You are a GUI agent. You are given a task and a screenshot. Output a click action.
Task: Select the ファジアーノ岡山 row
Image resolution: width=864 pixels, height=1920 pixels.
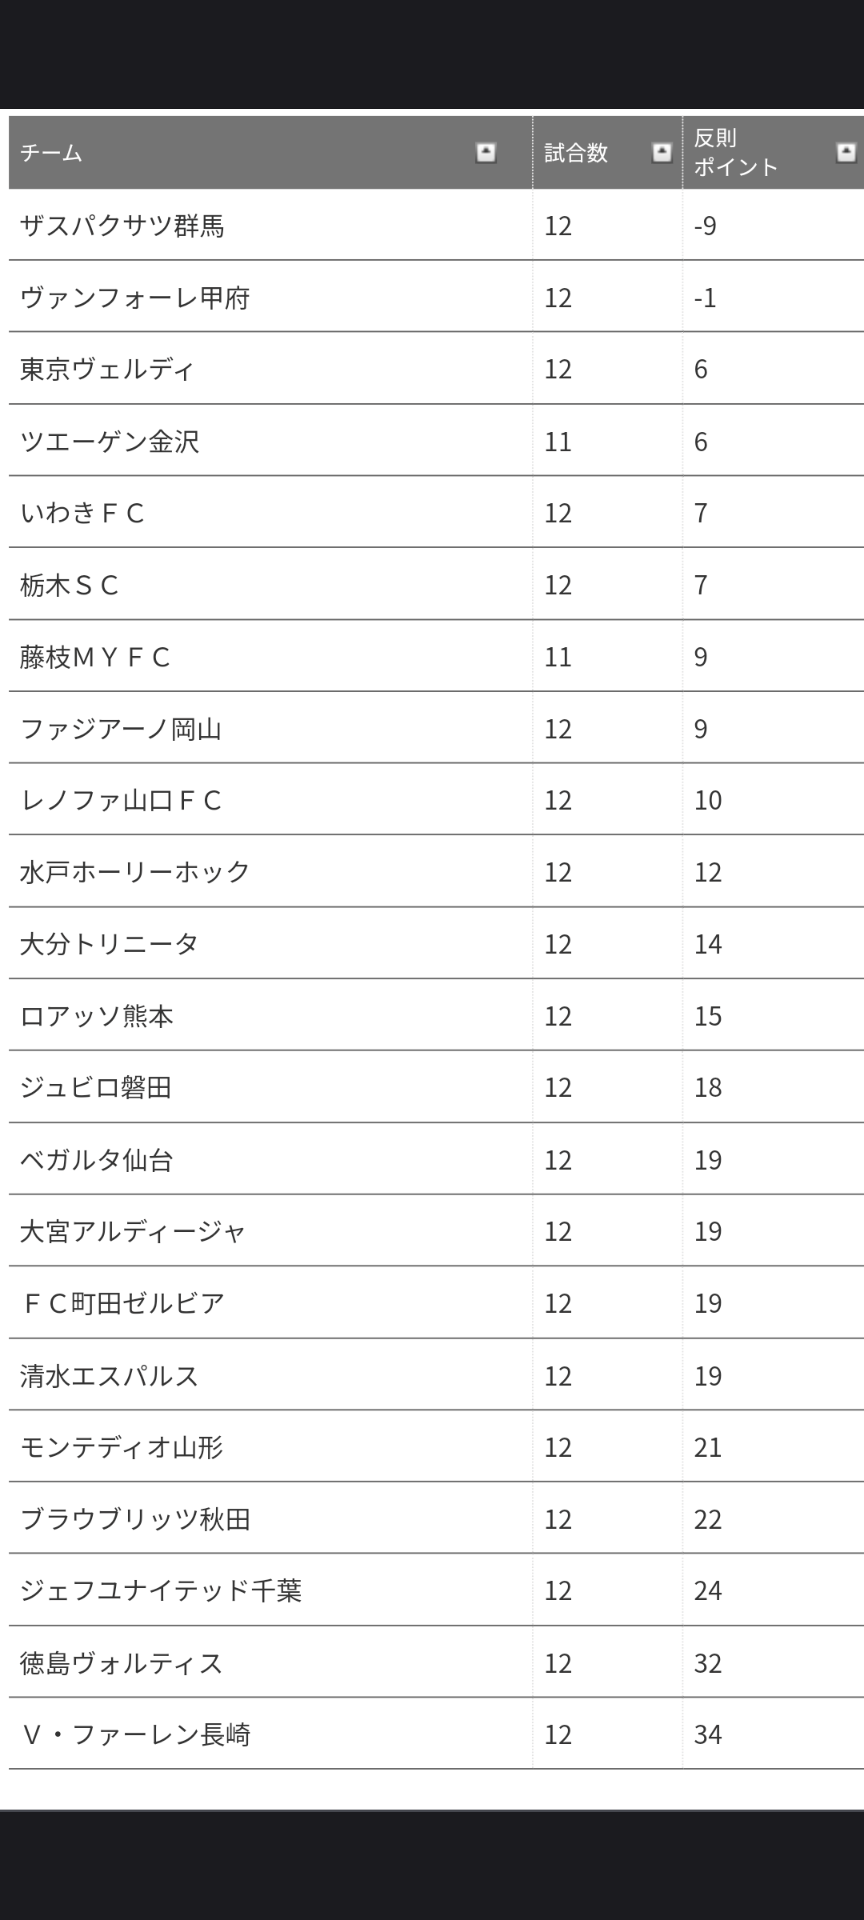tap(436, 728)
